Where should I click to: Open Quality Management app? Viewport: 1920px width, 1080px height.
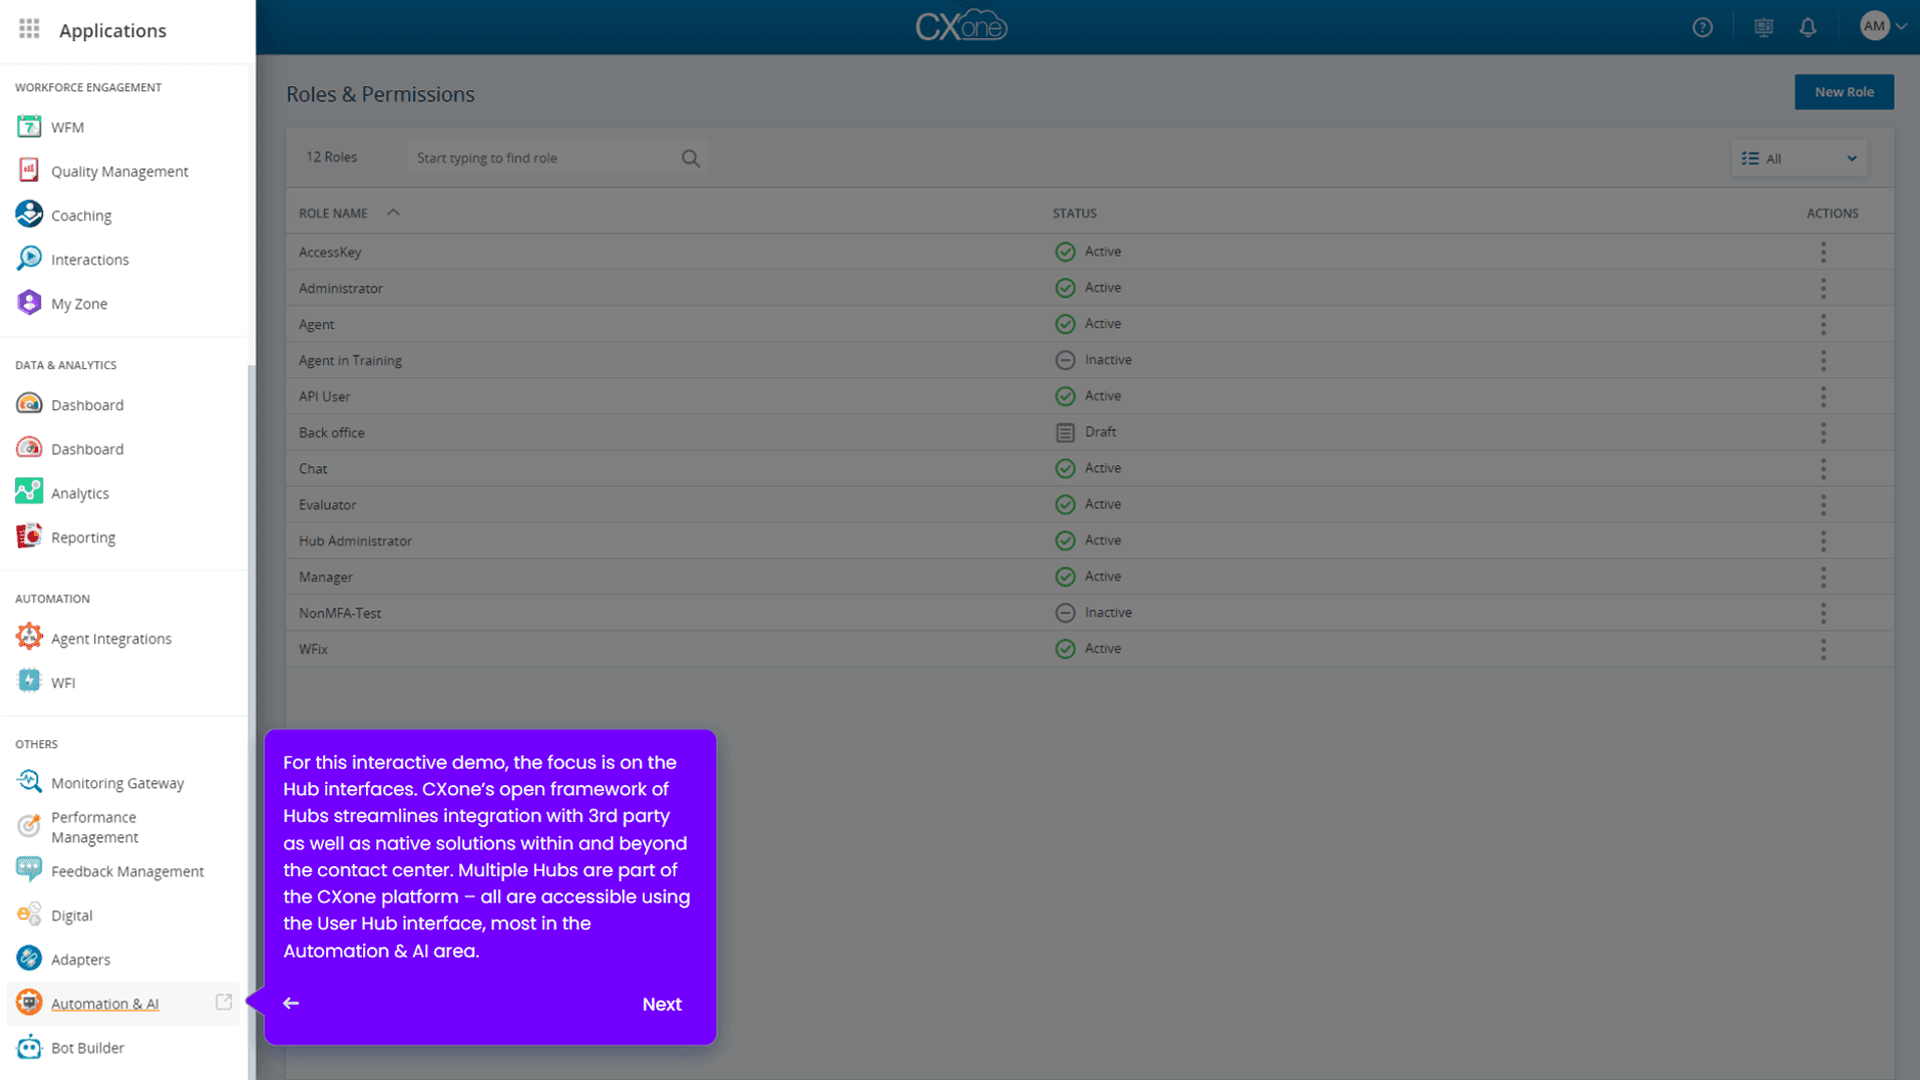[119, 171]
